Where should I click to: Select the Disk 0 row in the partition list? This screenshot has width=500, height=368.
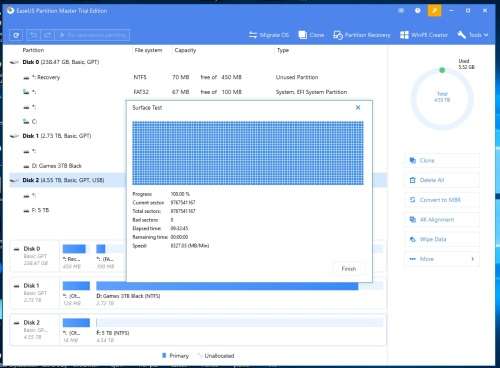click(198, 62)
